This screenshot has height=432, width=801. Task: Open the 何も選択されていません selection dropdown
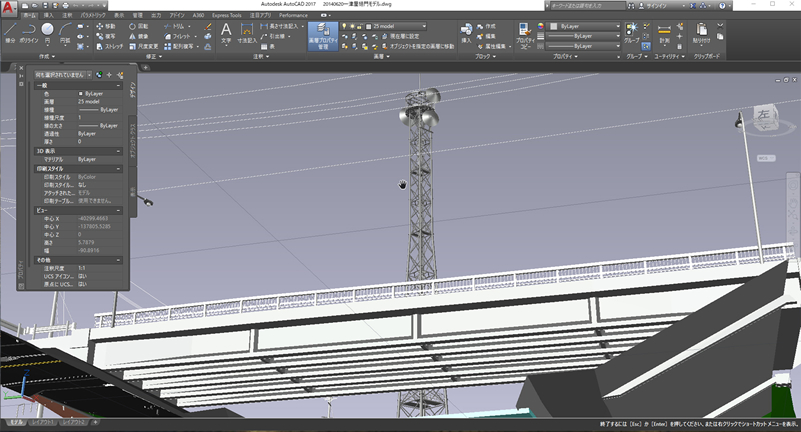[x=60, y=75]
